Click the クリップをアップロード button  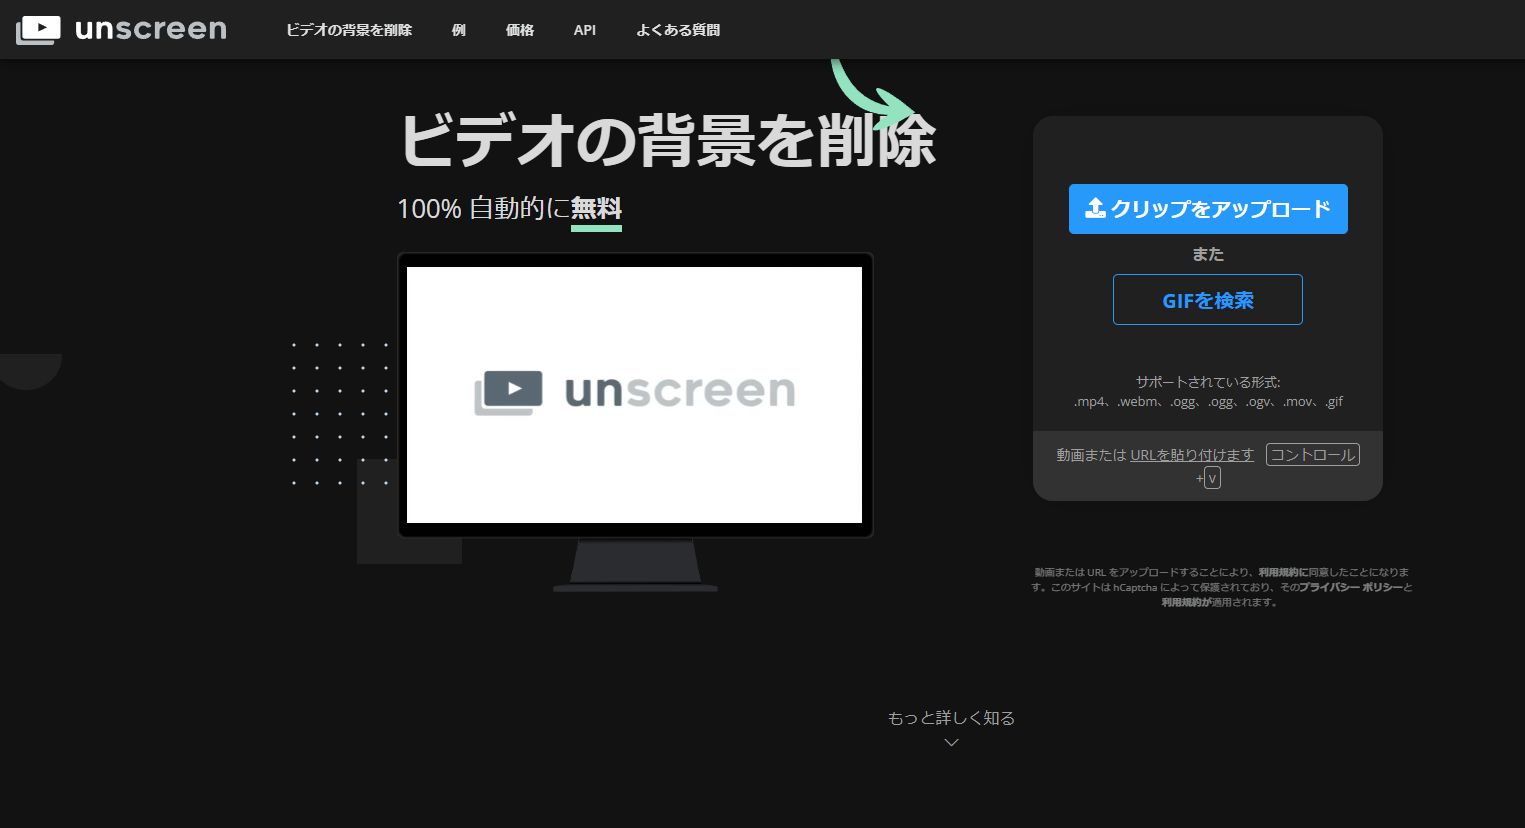(x=1208, y=209)
